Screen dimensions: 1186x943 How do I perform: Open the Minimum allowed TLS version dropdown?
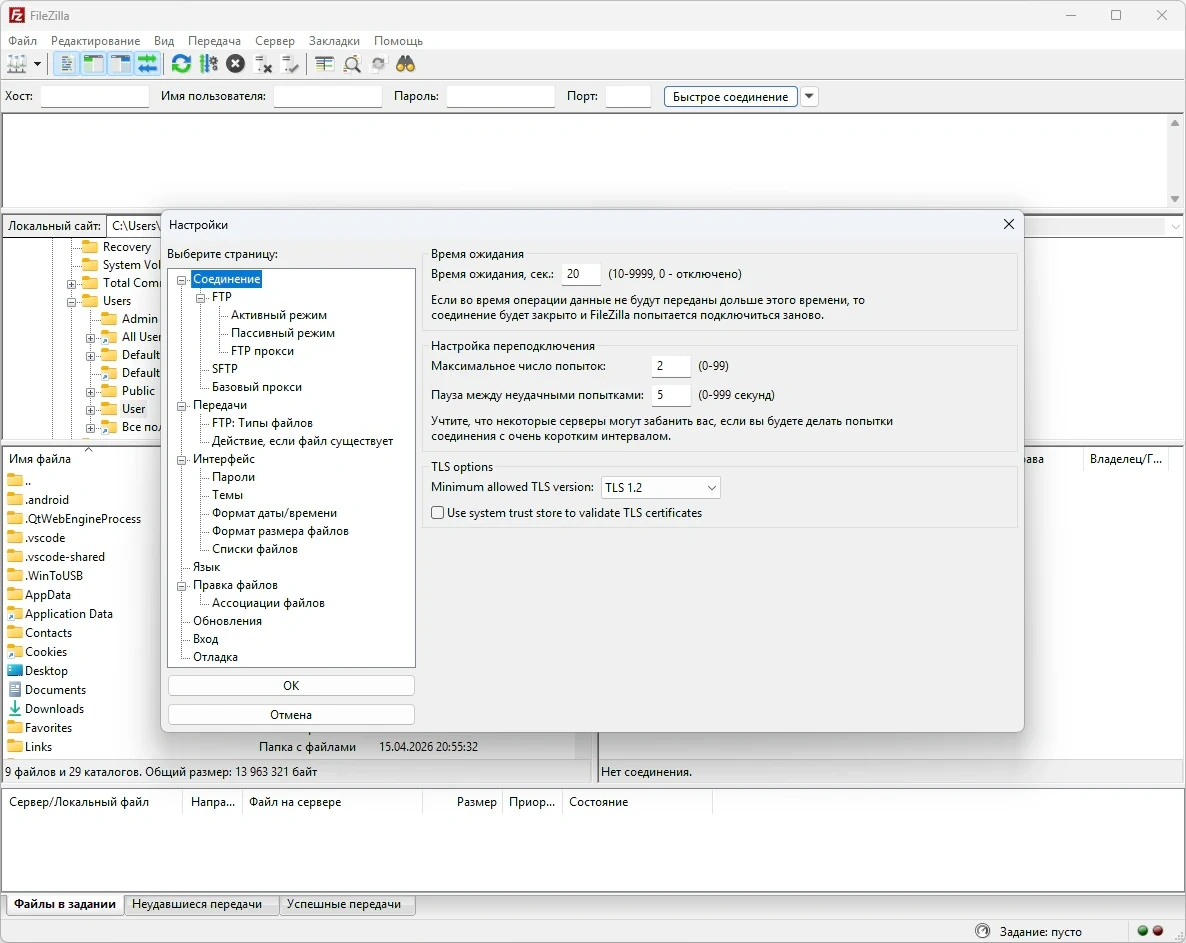click(660, 488)
